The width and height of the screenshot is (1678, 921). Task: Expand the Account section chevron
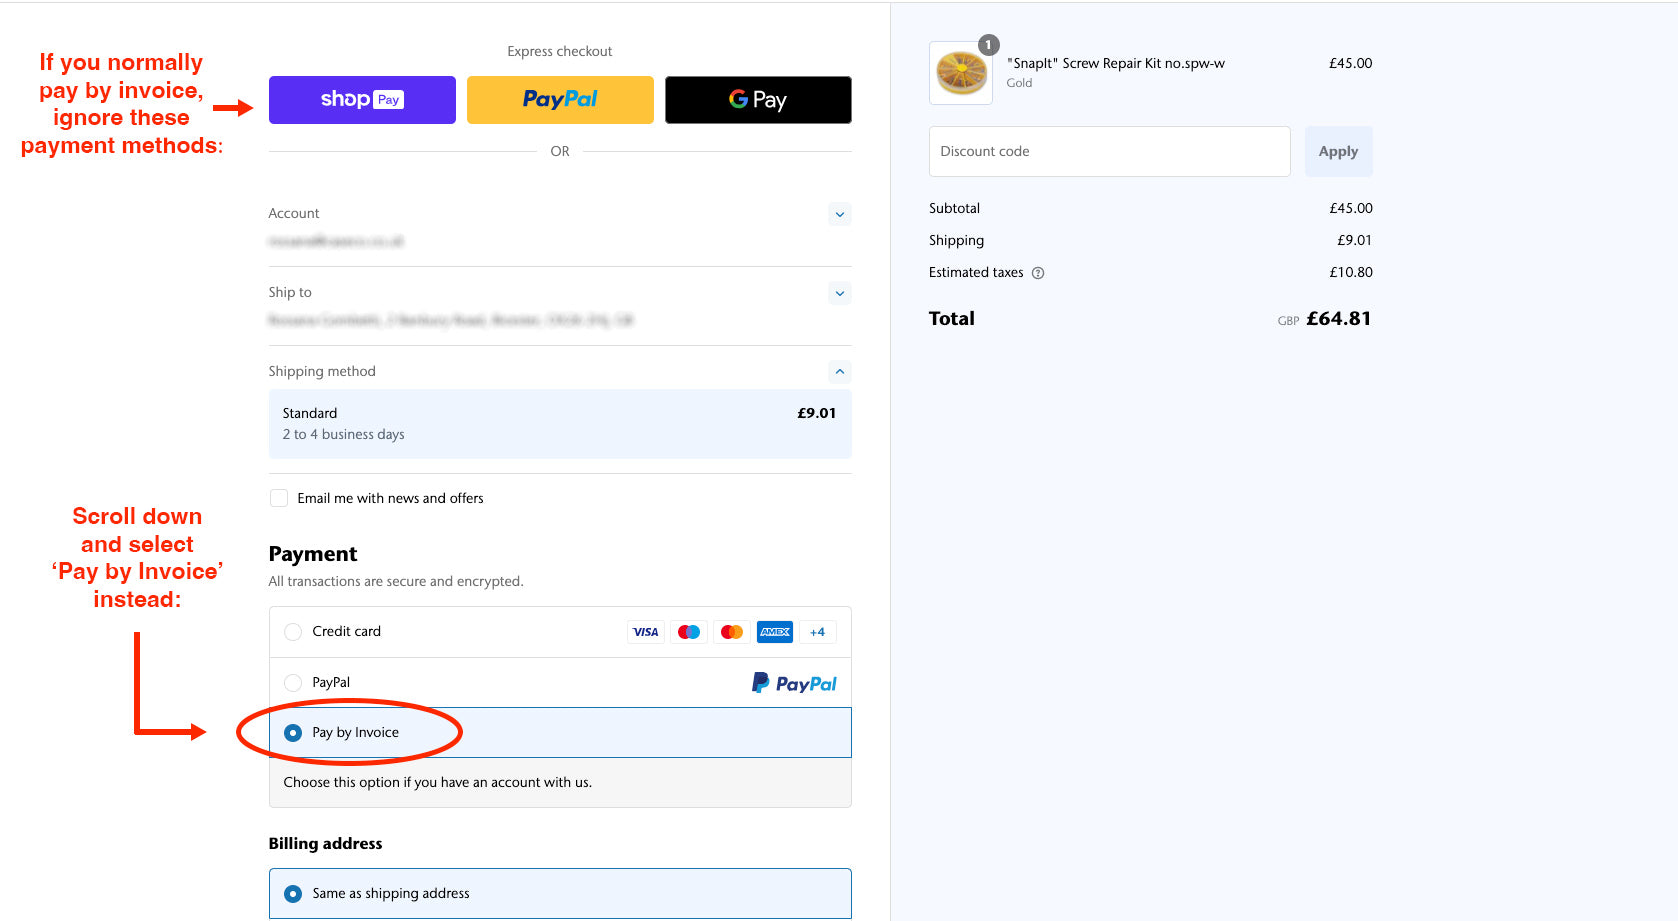point(840,214)
